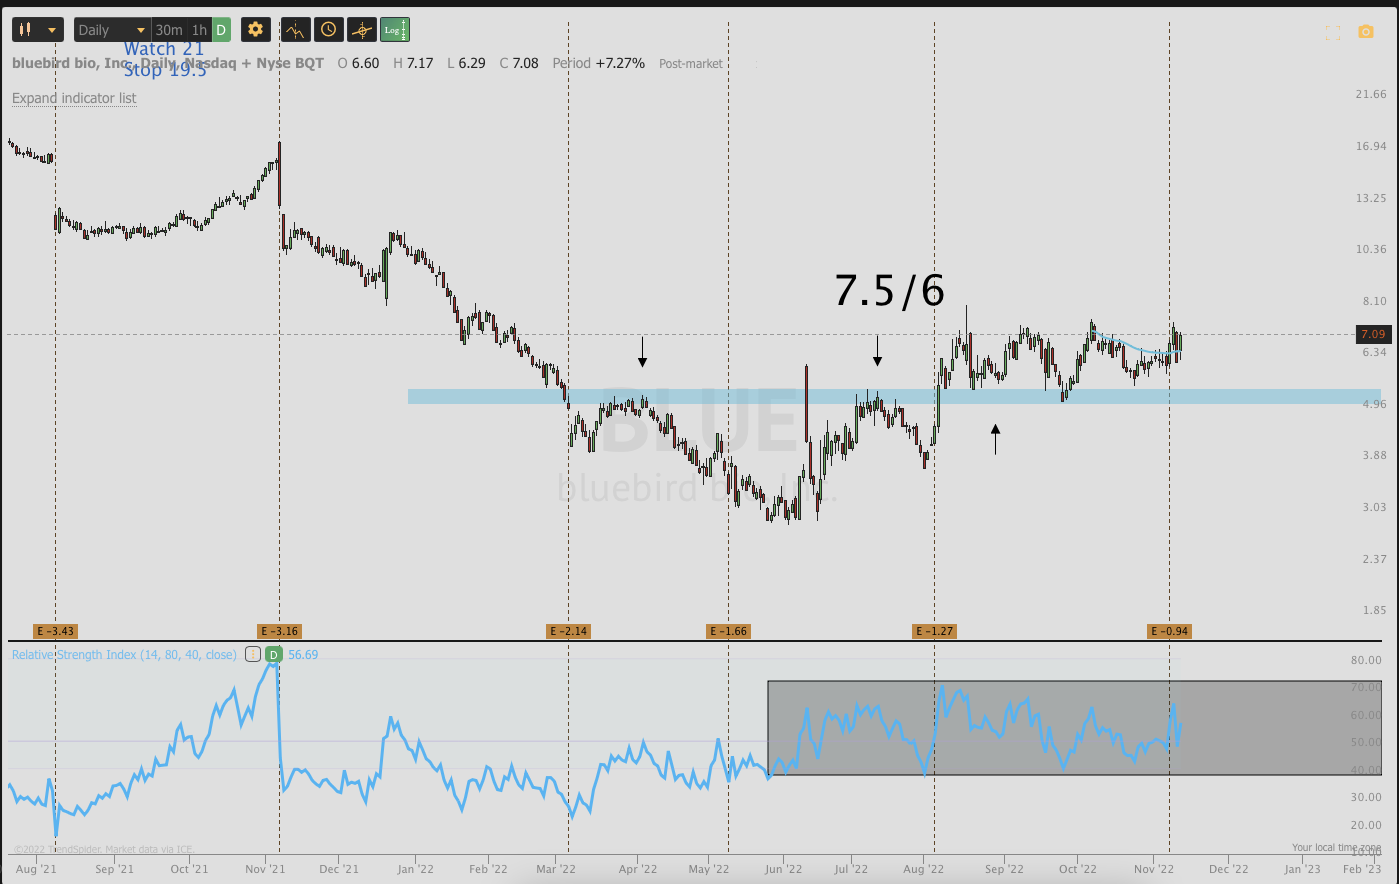Click the RSI green D timeframe badge

pyautogui.click(x=273, y=654)
